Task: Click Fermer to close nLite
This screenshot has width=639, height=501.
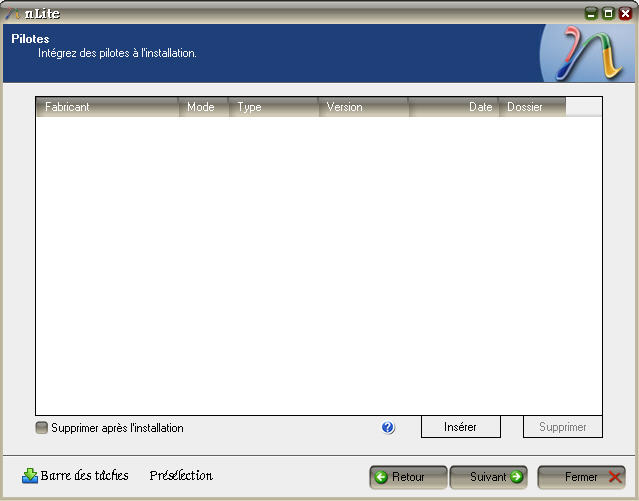Action: coord(582,477)
